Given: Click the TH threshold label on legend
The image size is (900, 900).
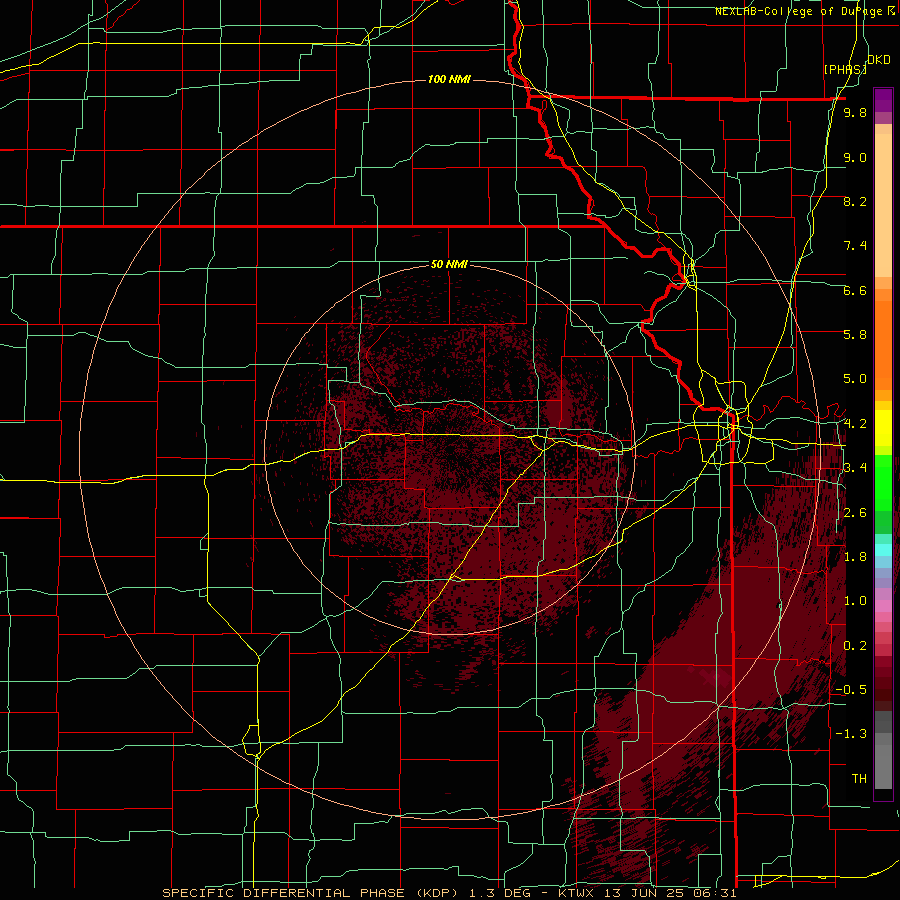Looking at the screenshot, I should 859,779.
